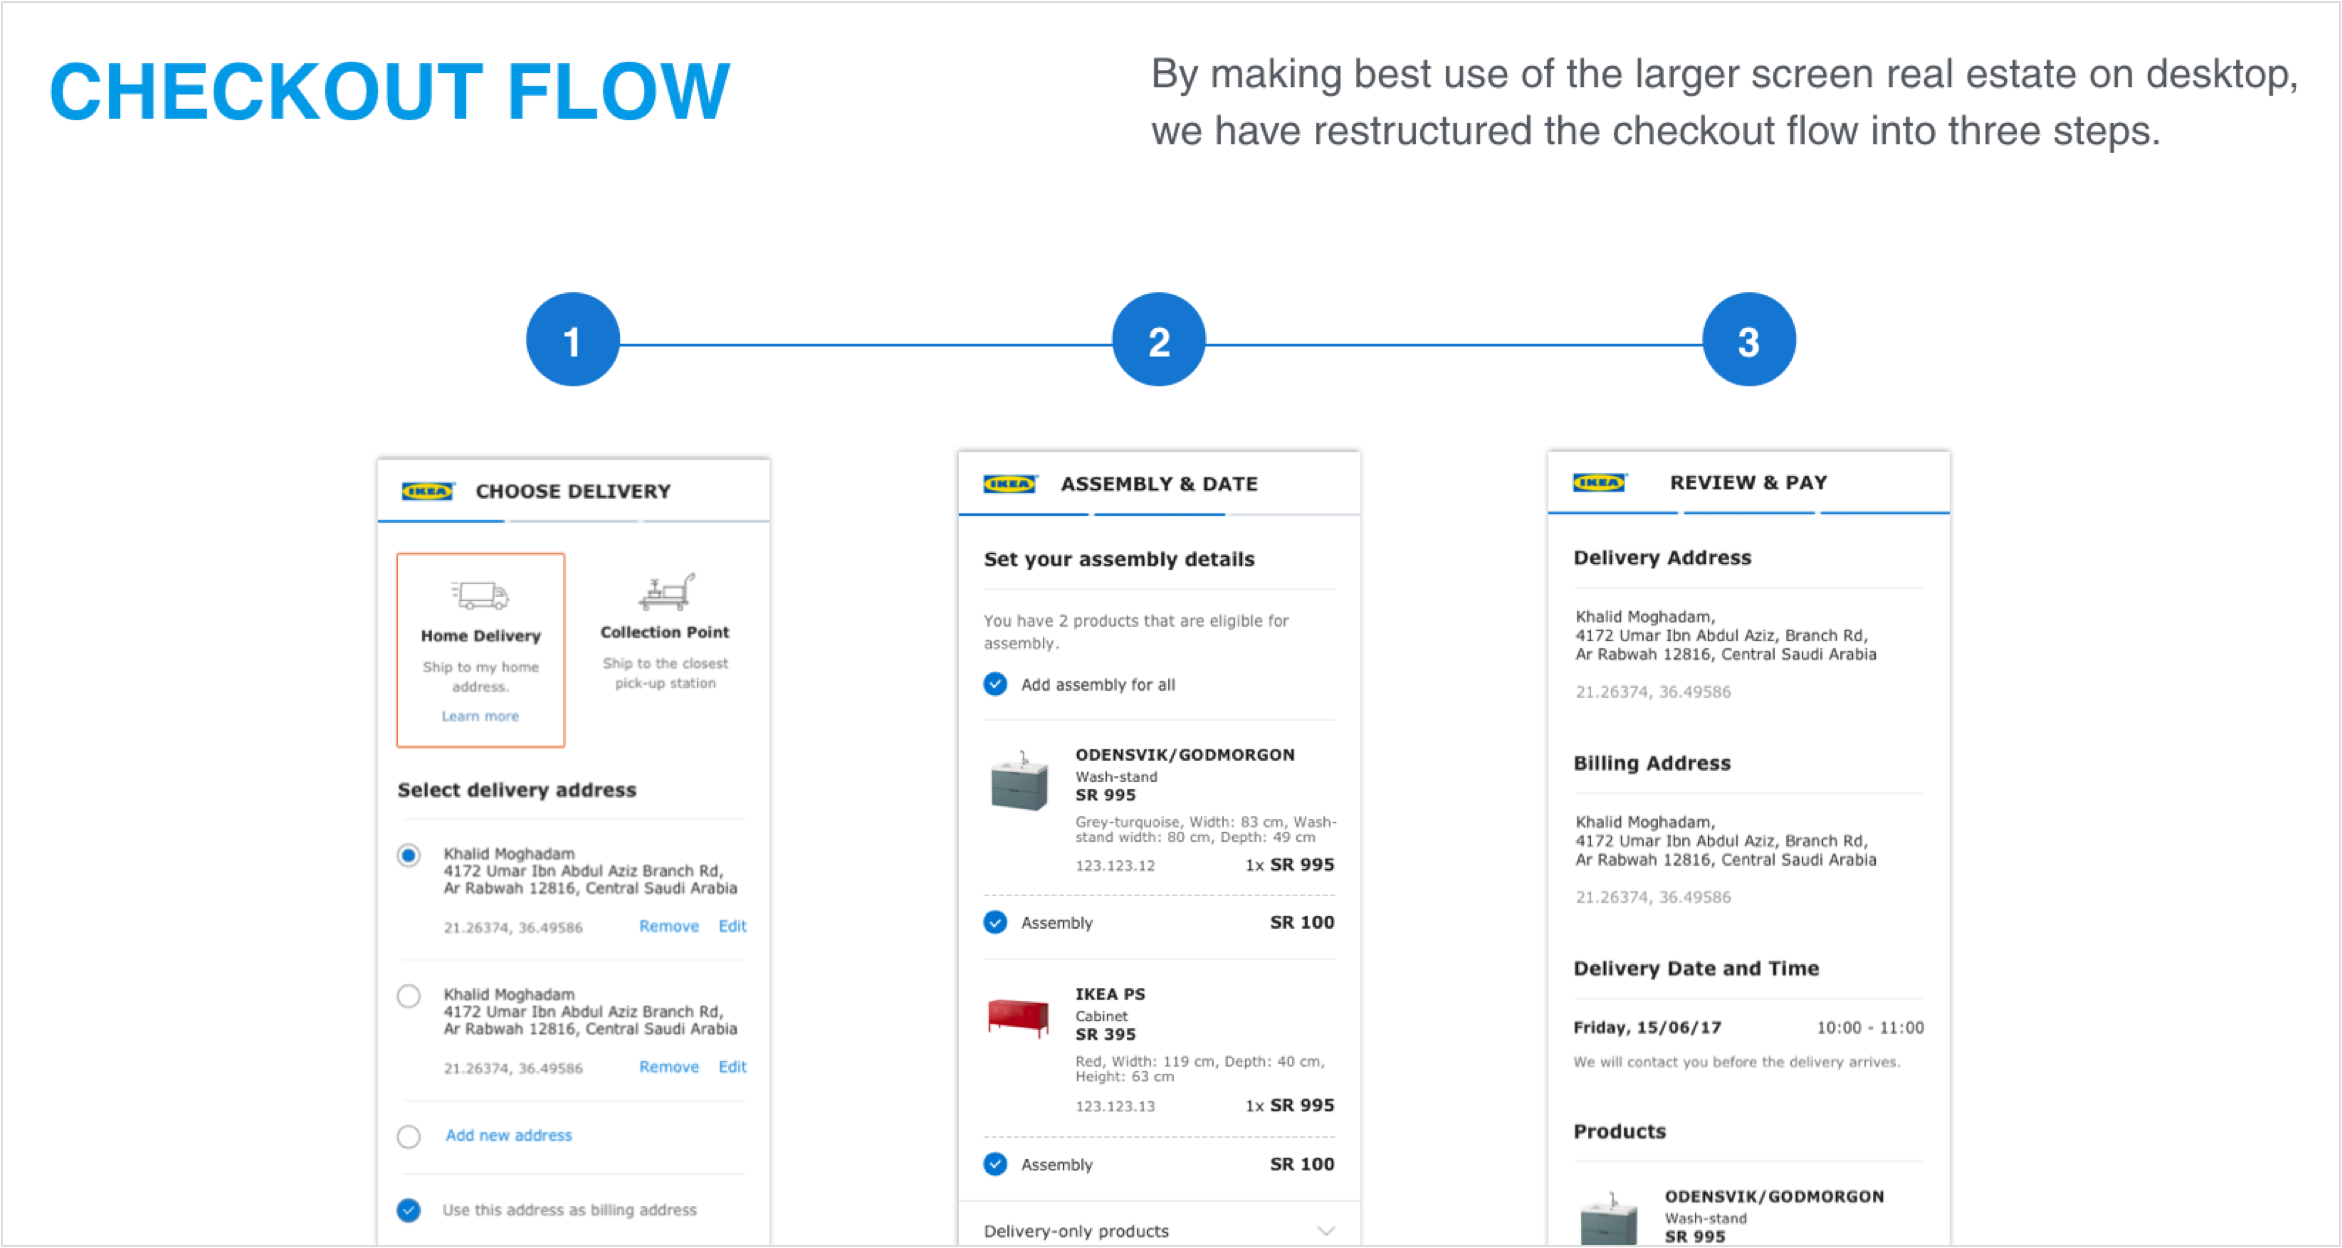Click the IKEA logo on Choose Delivery panel
This screenshot has width=2342, height=1248.
tap(428, 491)
